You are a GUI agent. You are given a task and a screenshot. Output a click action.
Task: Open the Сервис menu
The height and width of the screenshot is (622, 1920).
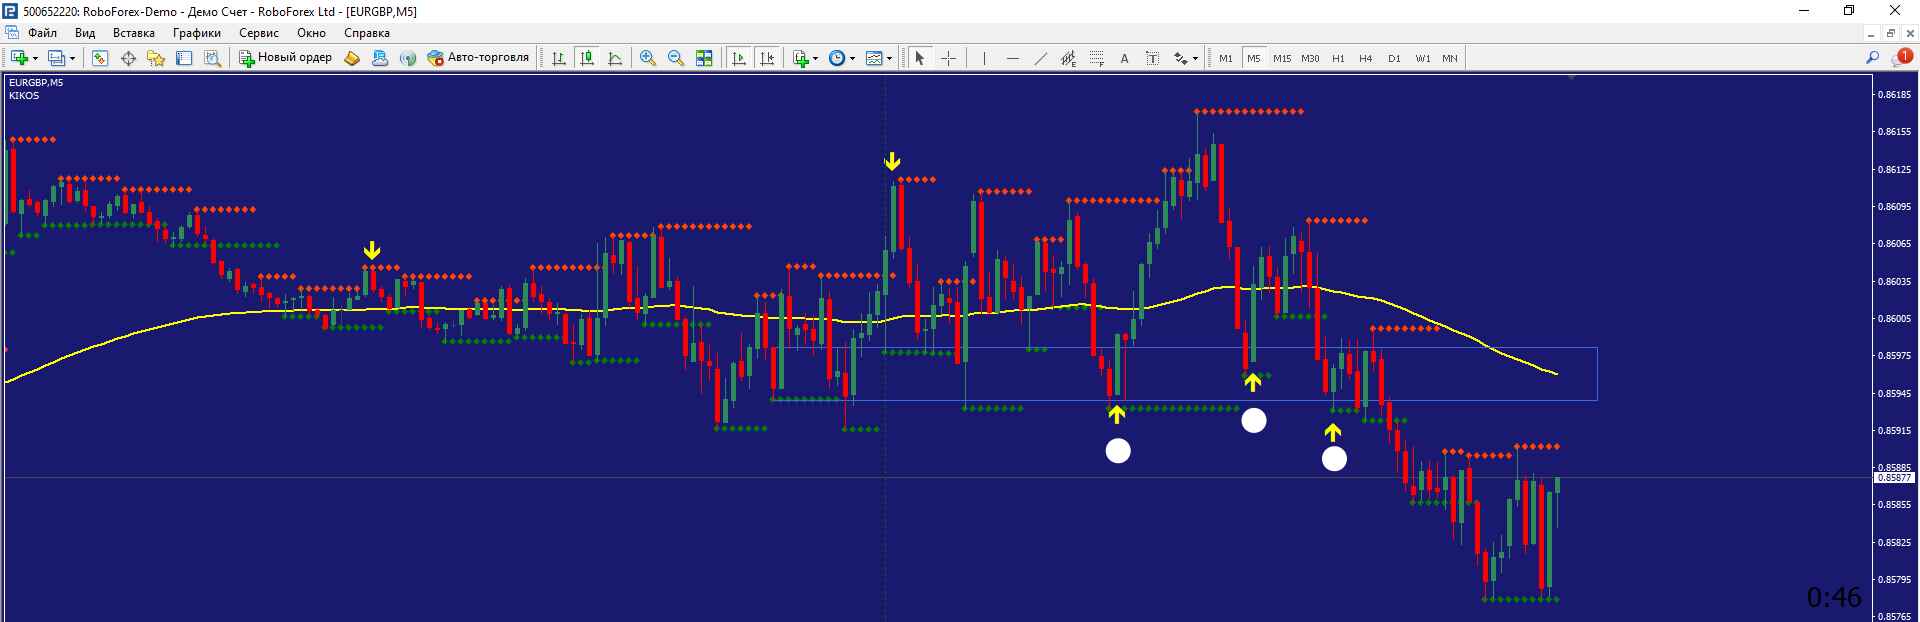tap(259, 33)
